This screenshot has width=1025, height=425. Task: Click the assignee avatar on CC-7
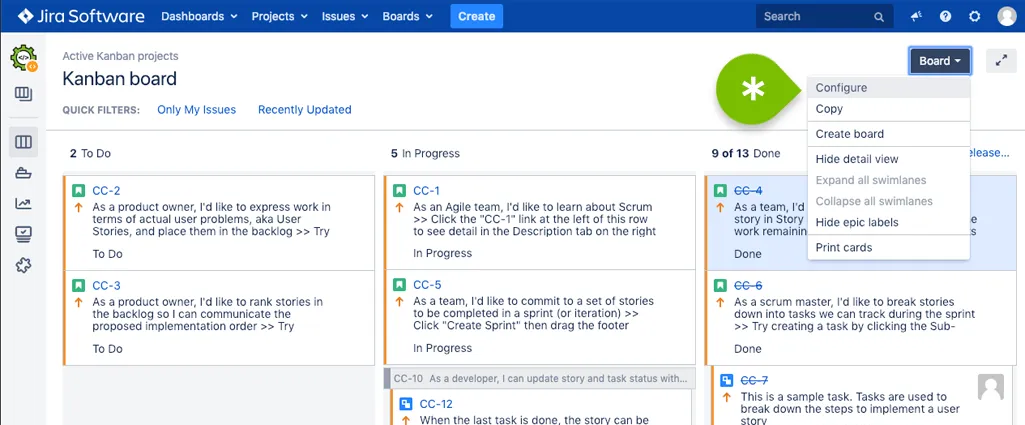(x=990, y=387)
